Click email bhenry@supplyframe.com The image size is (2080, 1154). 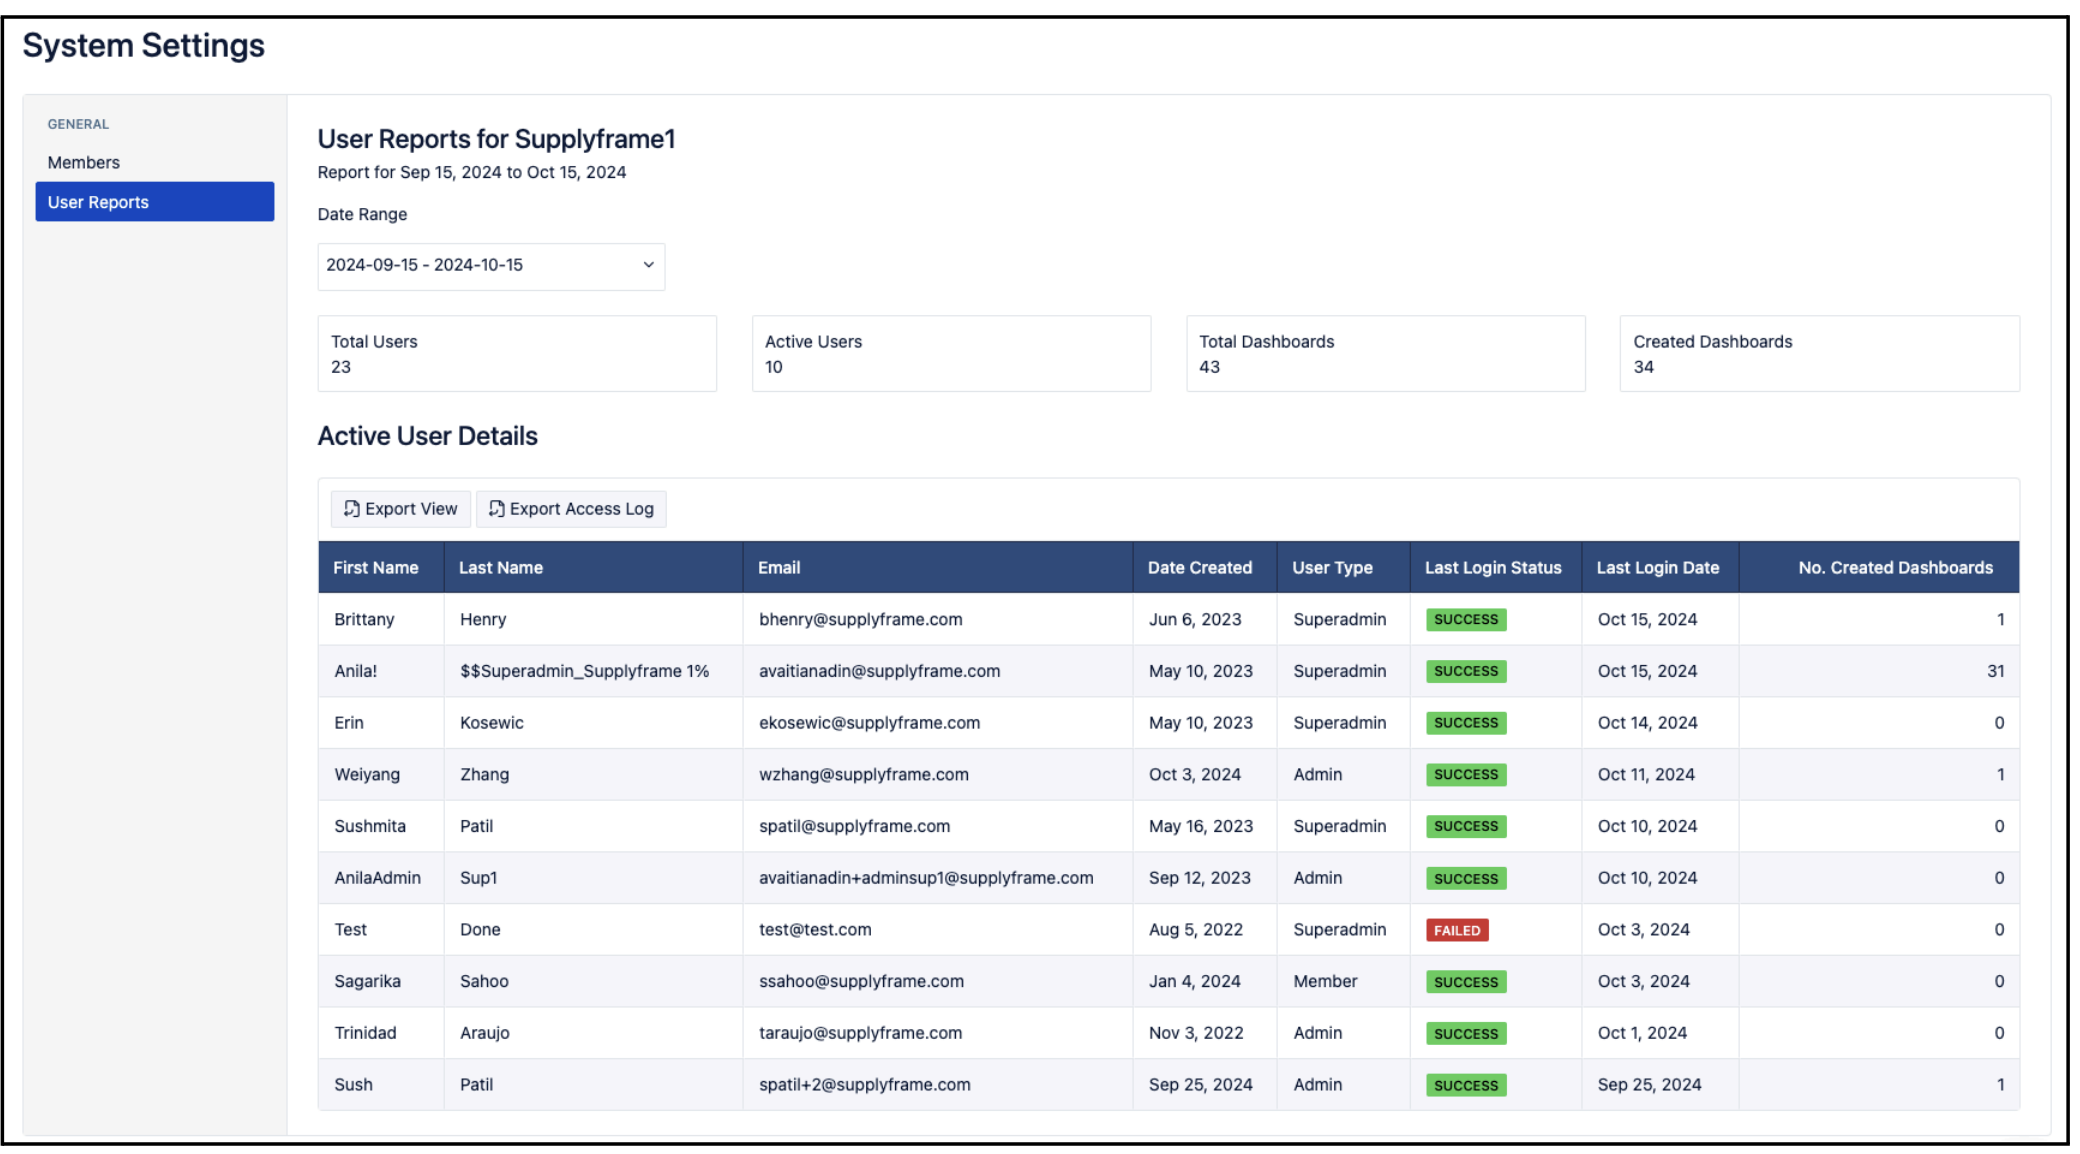pyautogui.click(x=860, y=620)
